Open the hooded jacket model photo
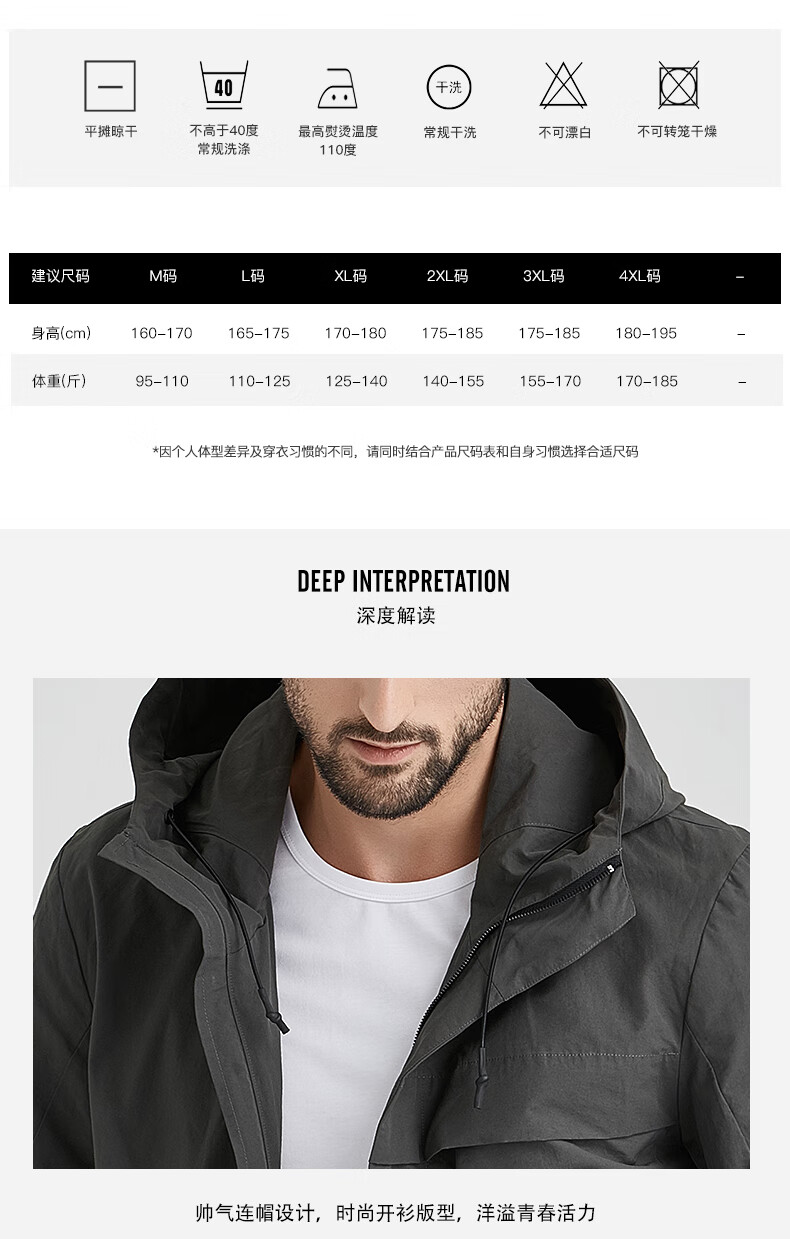The image size is (790, 1239). [x=391, y=923]
